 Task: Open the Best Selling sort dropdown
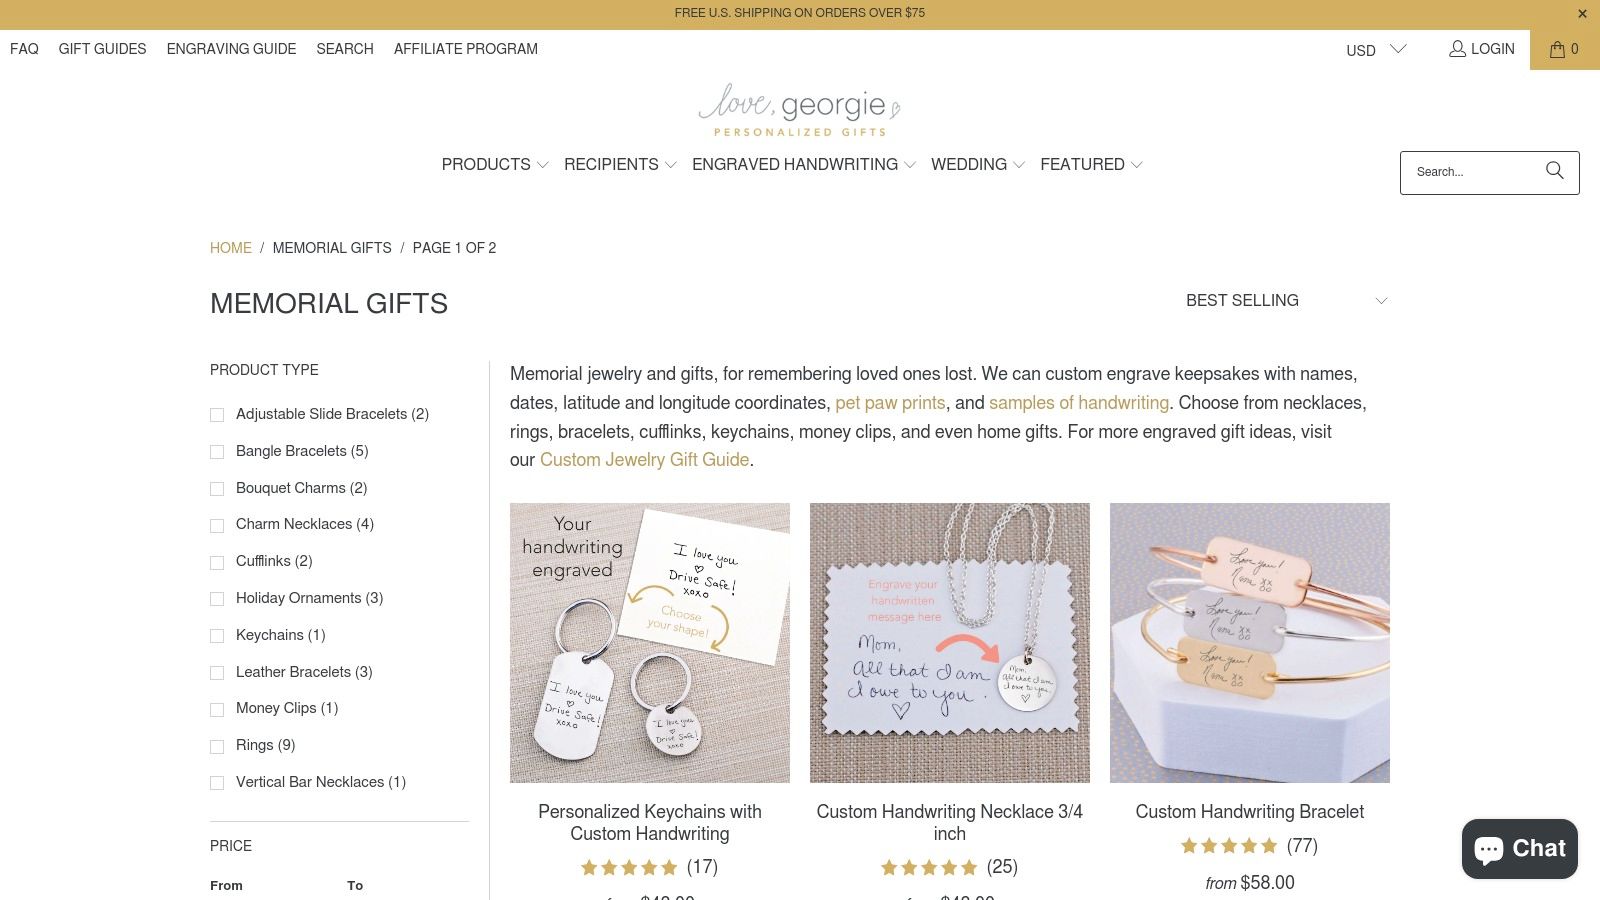1287,301
